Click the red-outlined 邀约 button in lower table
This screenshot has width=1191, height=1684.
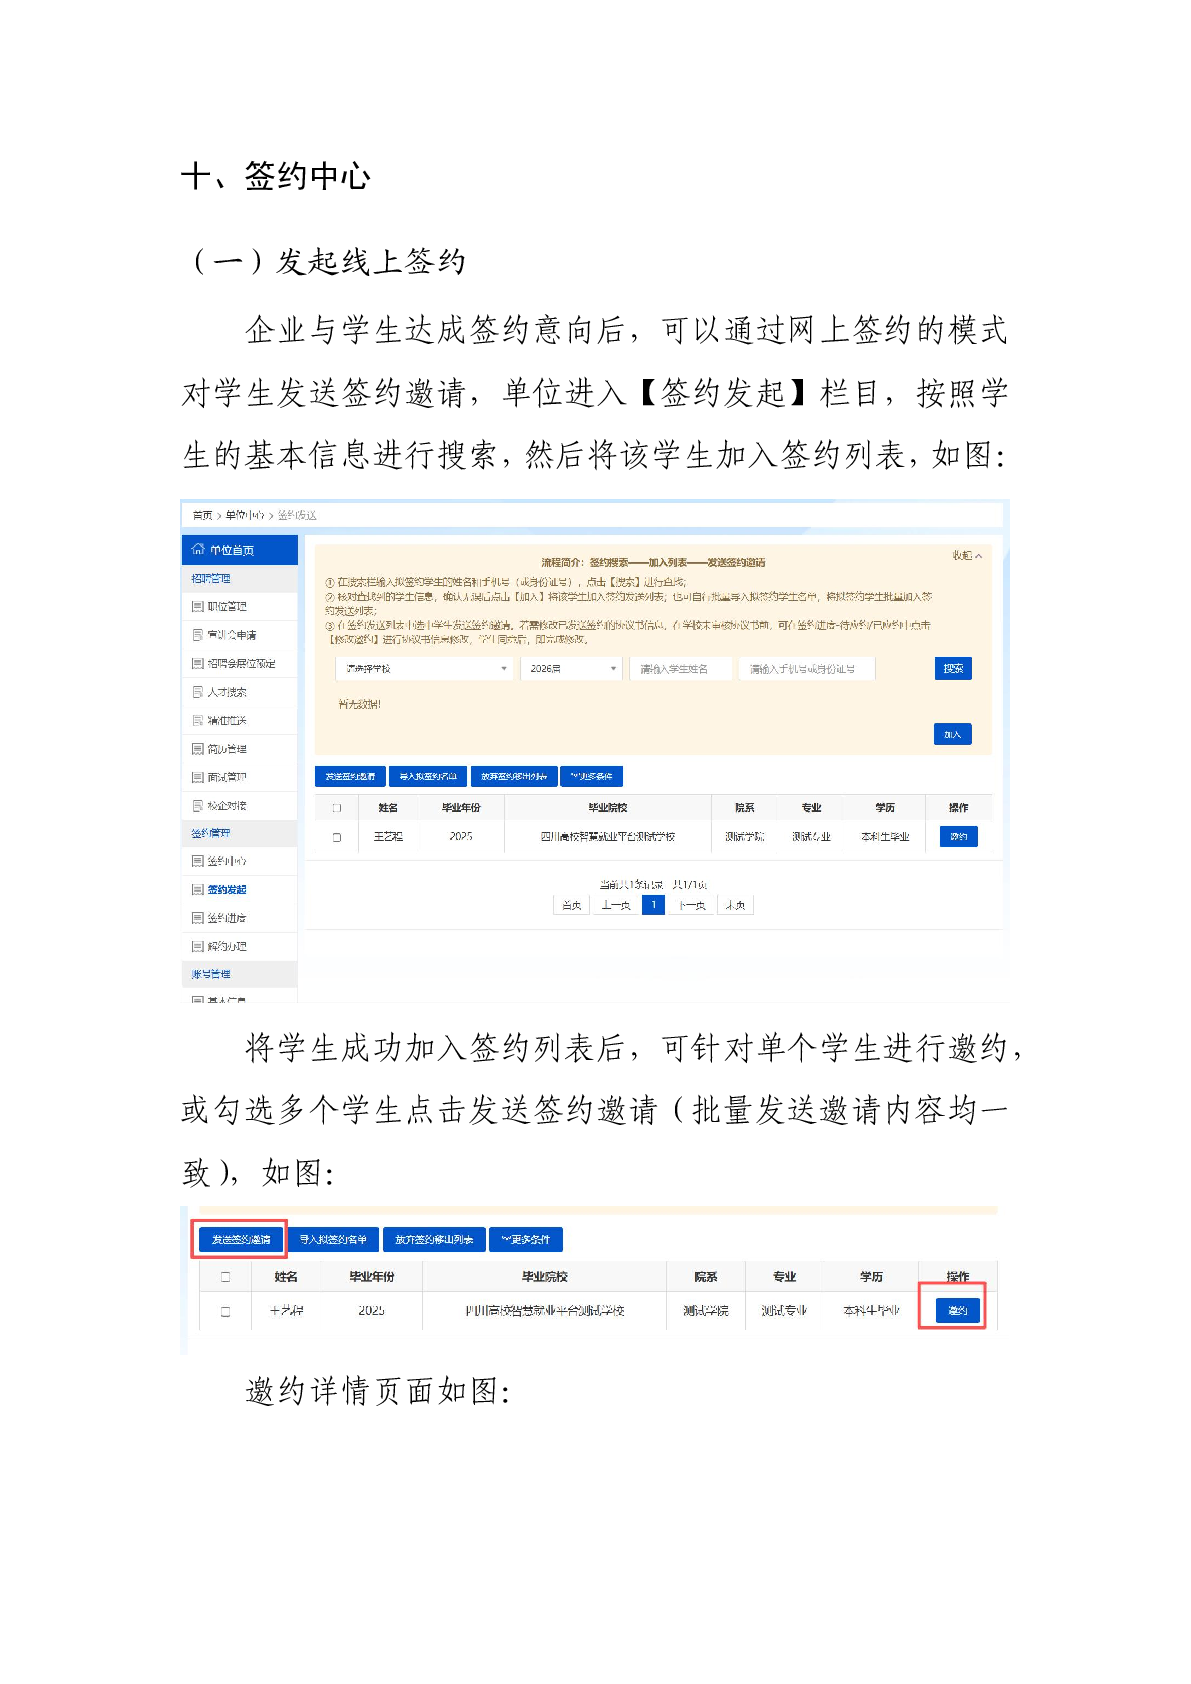click(x=957, y=1310)
